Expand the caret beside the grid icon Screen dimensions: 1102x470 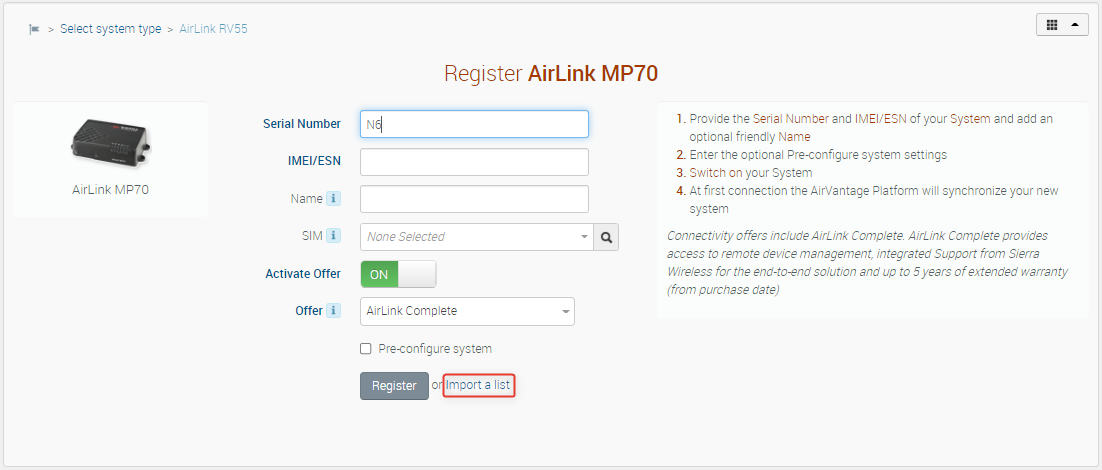1076,25
